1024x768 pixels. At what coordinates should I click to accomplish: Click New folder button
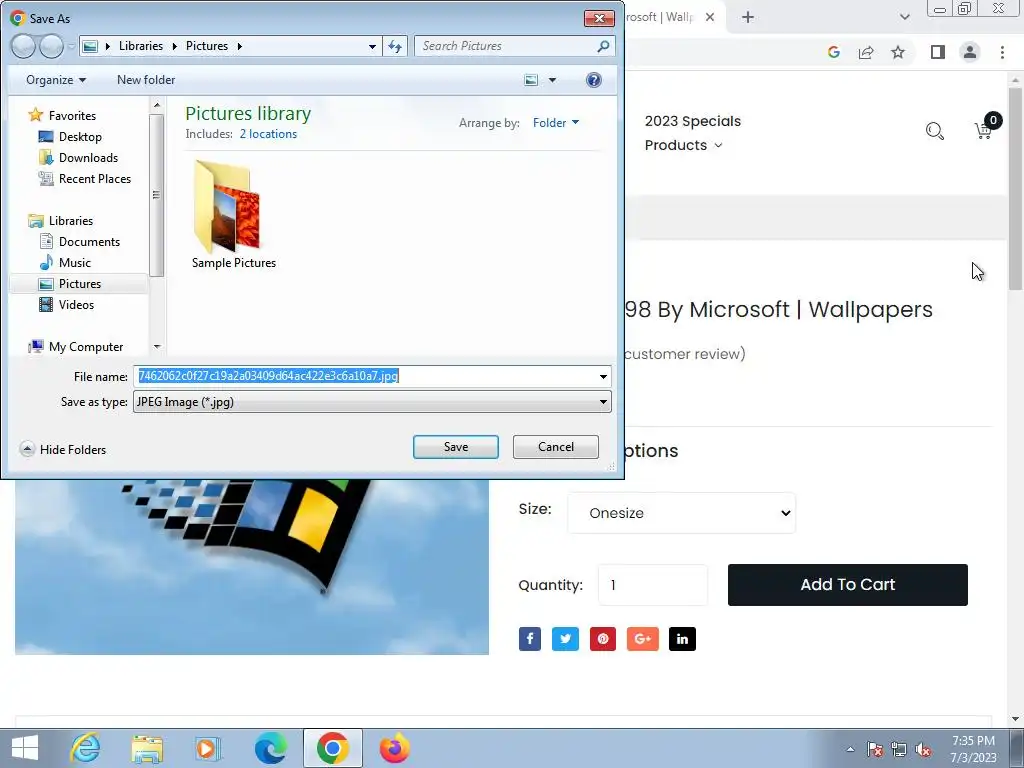tap(146, 80)
